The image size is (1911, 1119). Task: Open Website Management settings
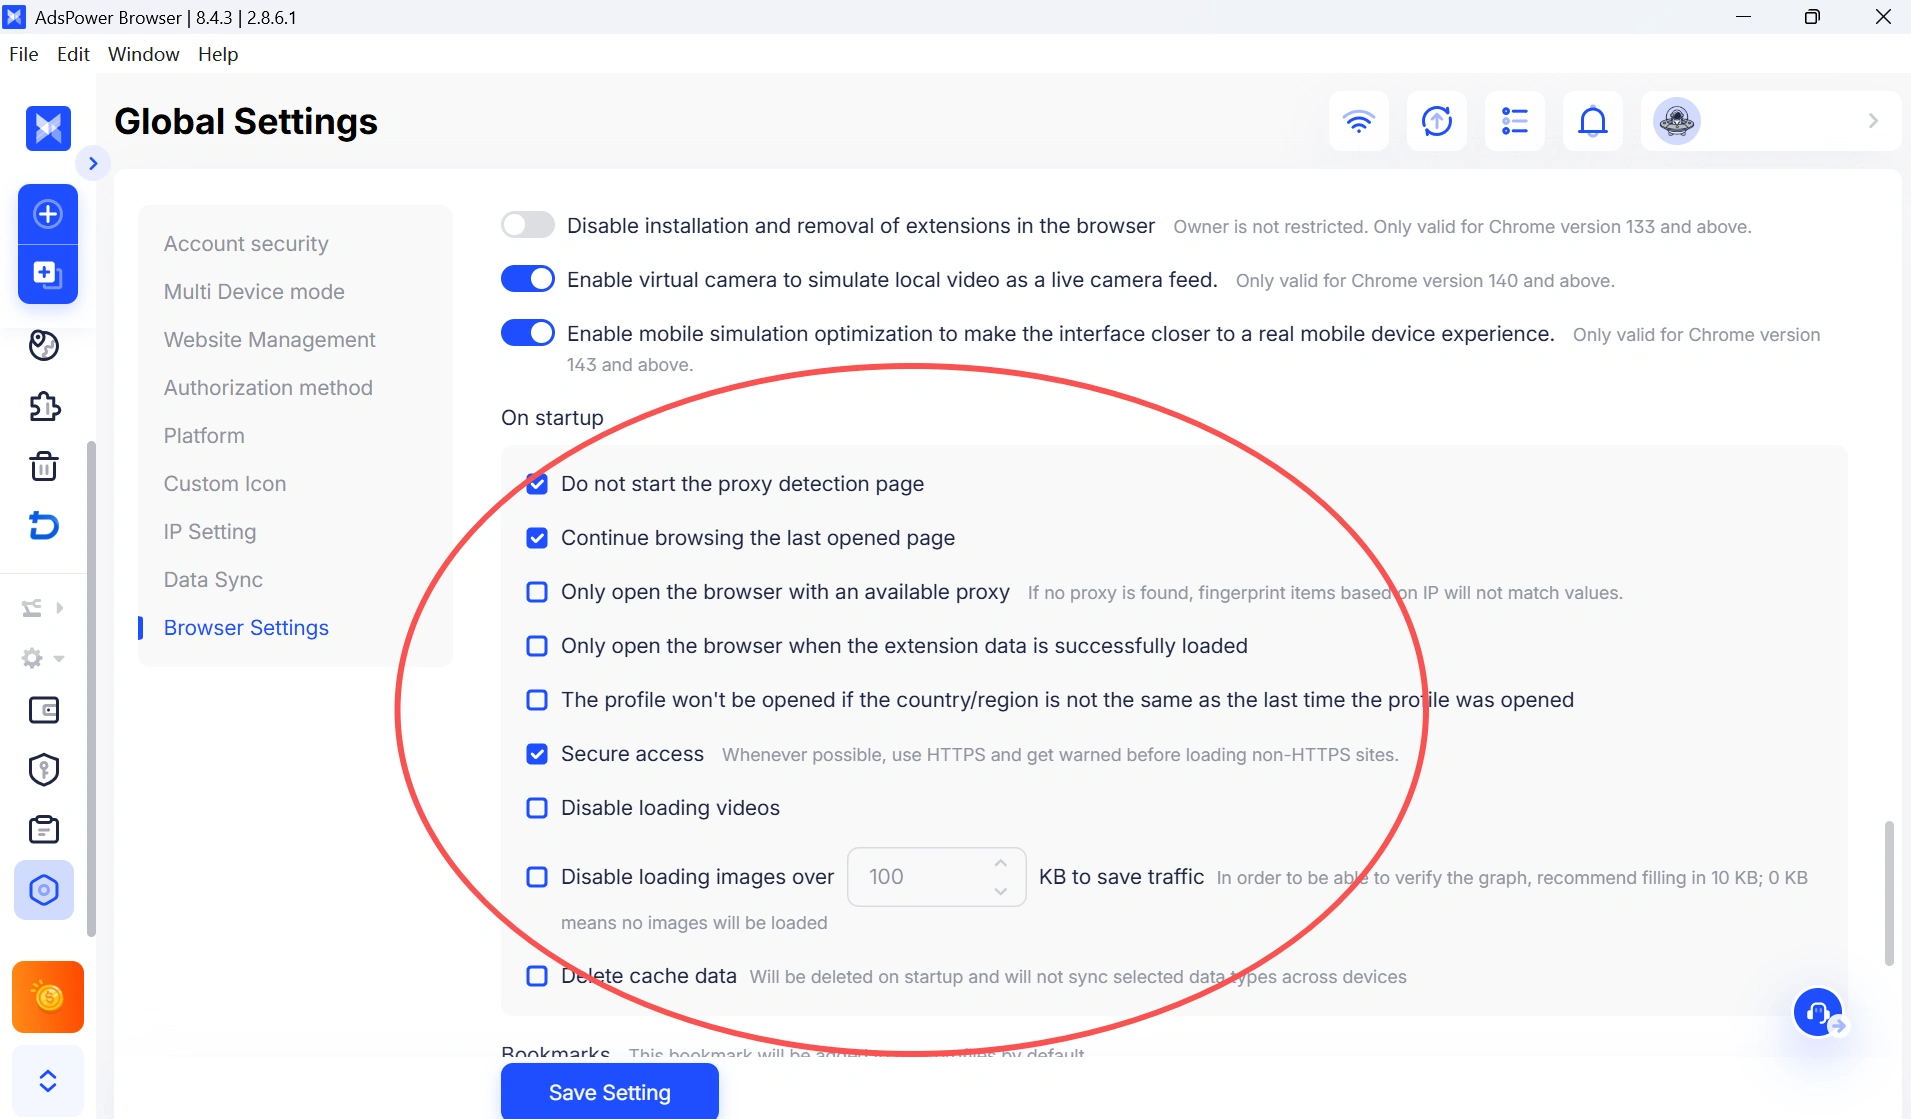tap(270, 340)
